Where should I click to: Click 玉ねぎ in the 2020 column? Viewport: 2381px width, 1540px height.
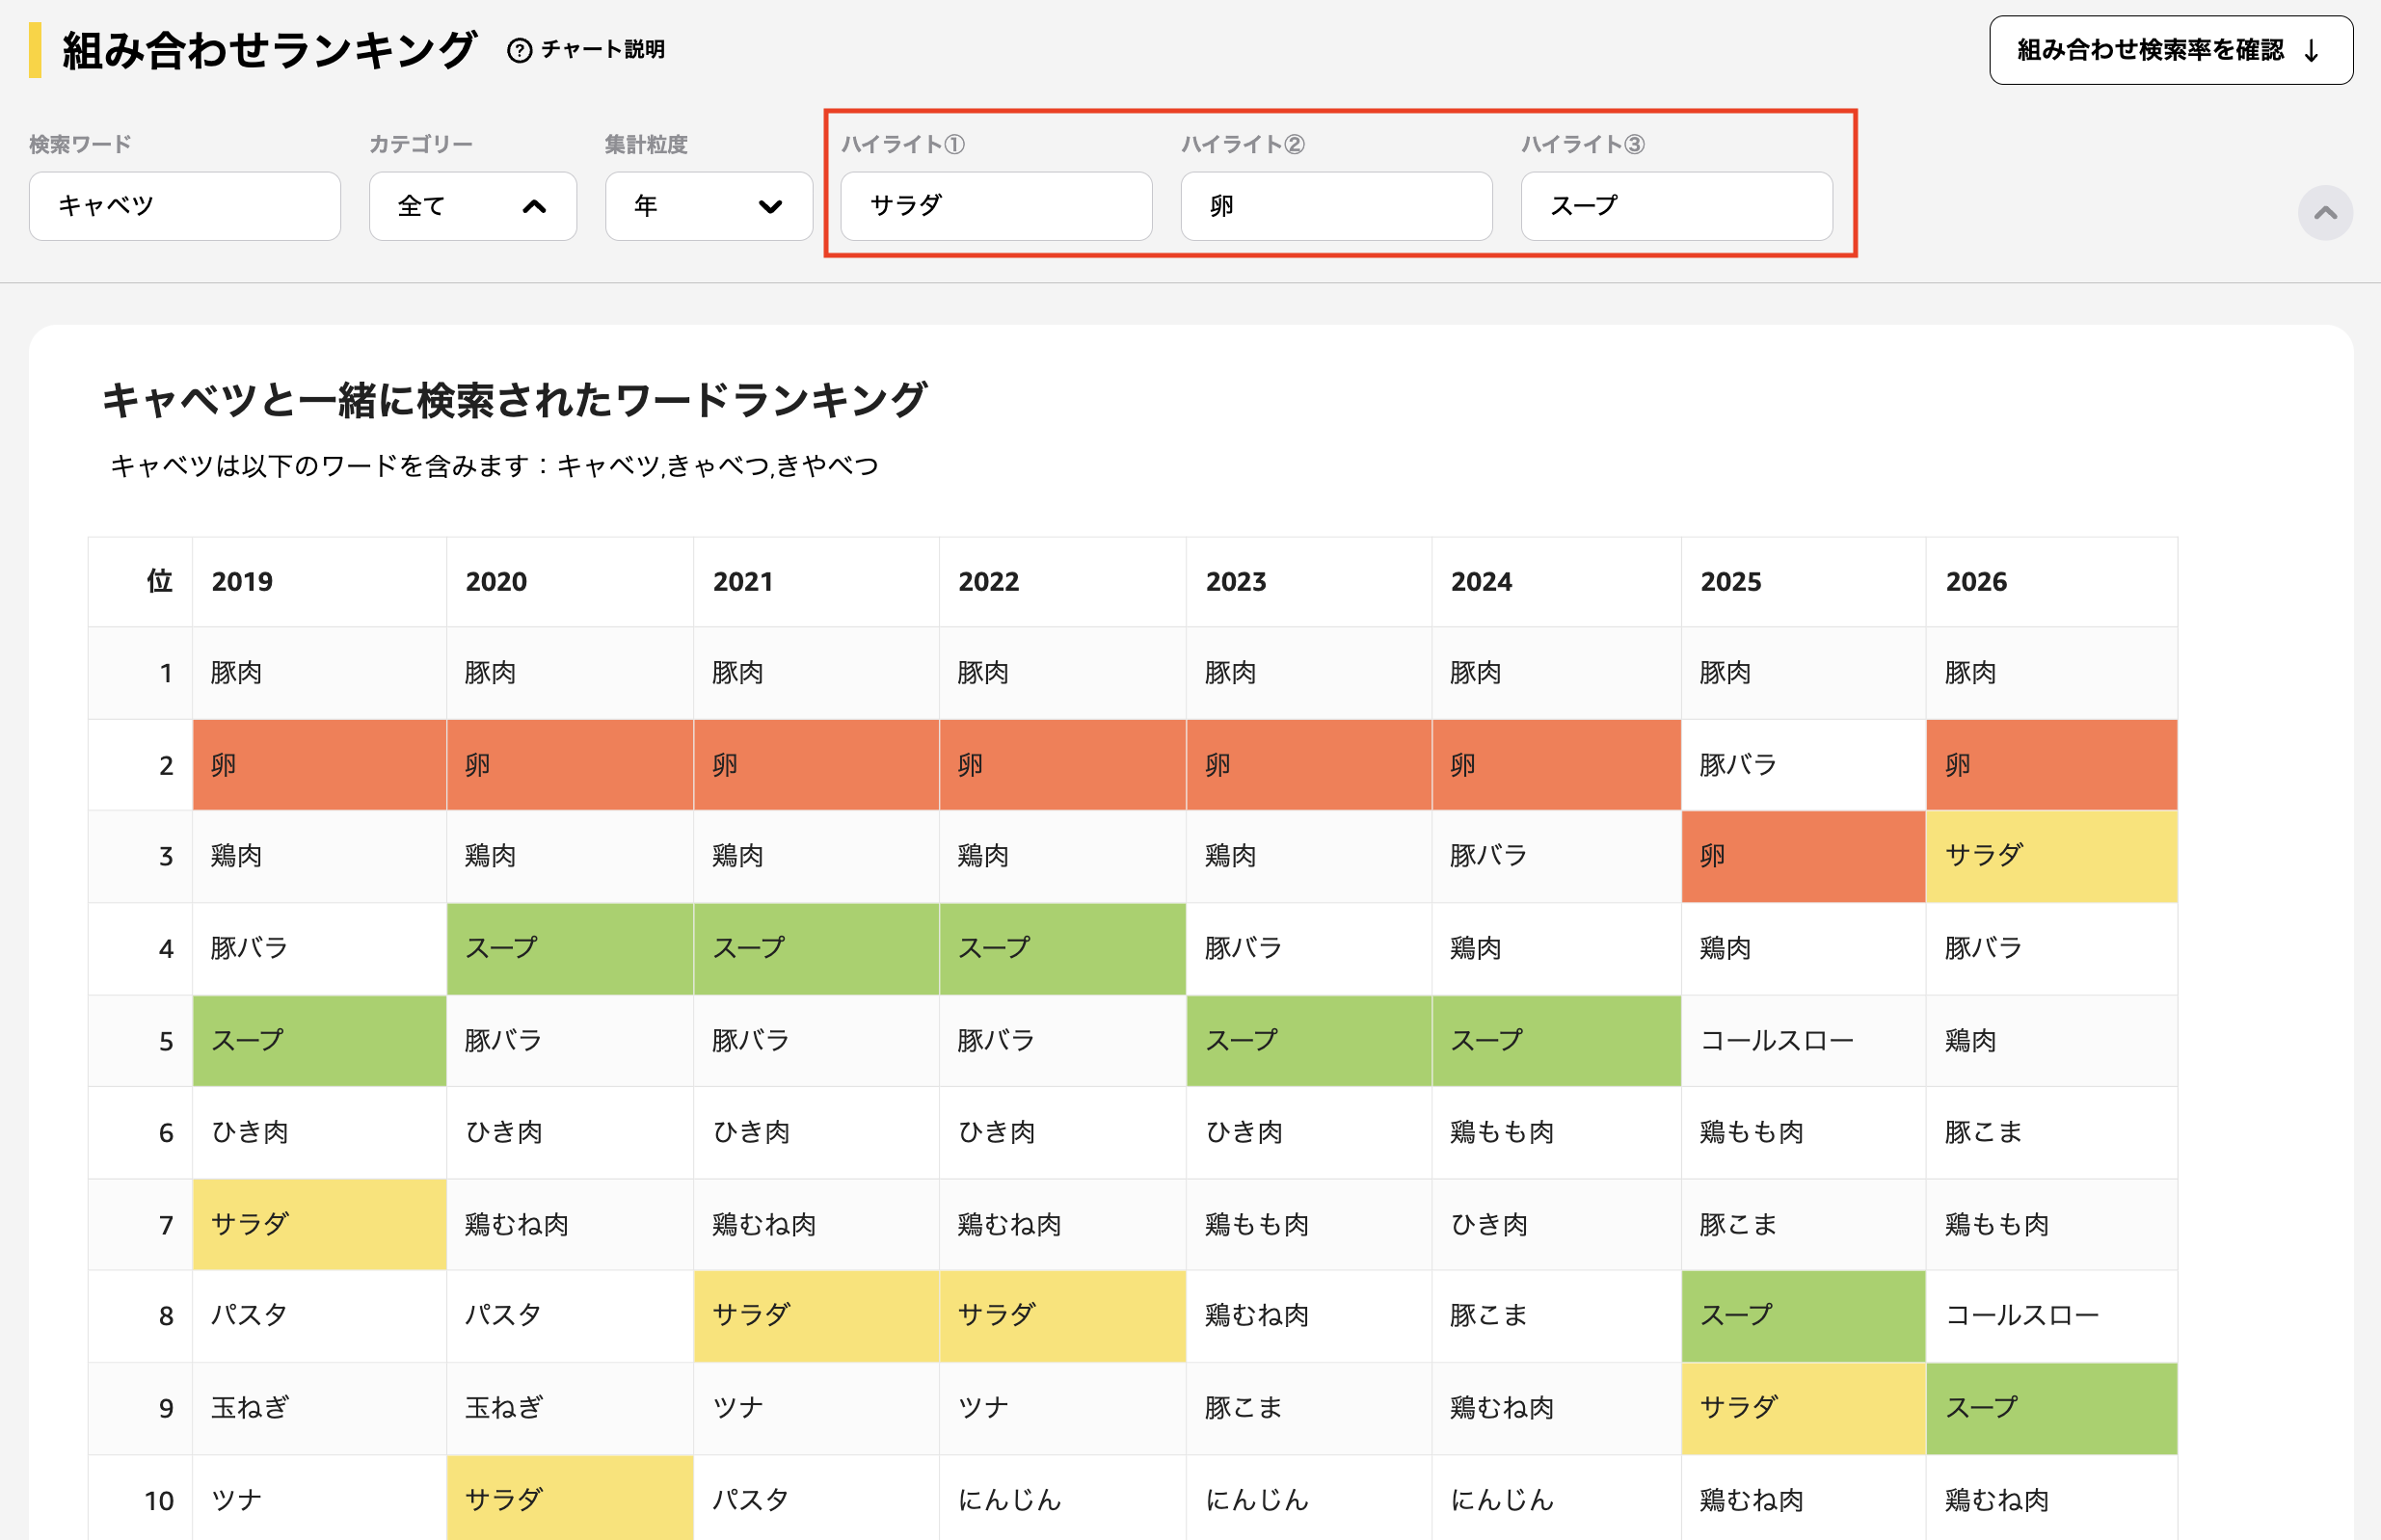point(504,1407)
